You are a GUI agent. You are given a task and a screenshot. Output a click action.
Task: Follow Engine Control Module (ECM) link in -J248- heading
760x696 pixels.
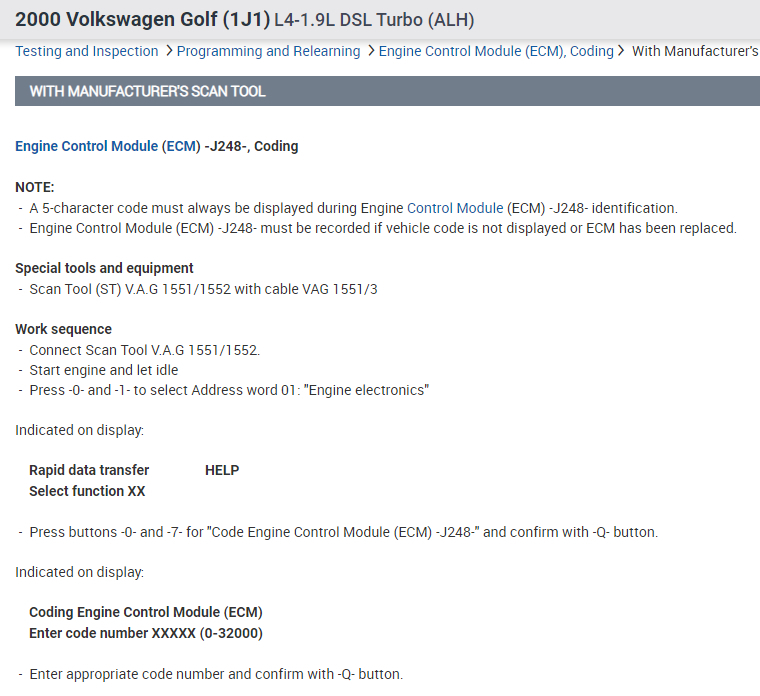pos(107,146)
